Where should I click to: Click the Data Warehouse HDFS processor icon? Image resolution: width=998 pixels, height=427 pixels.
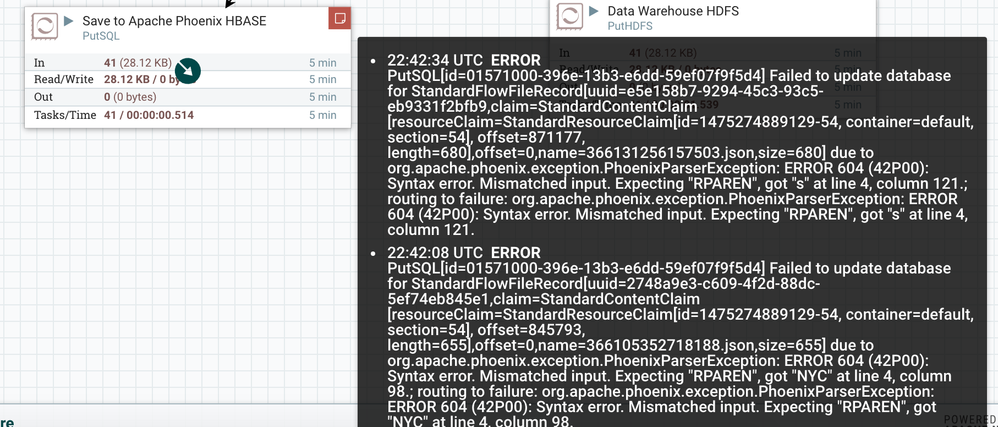[570, 16]
